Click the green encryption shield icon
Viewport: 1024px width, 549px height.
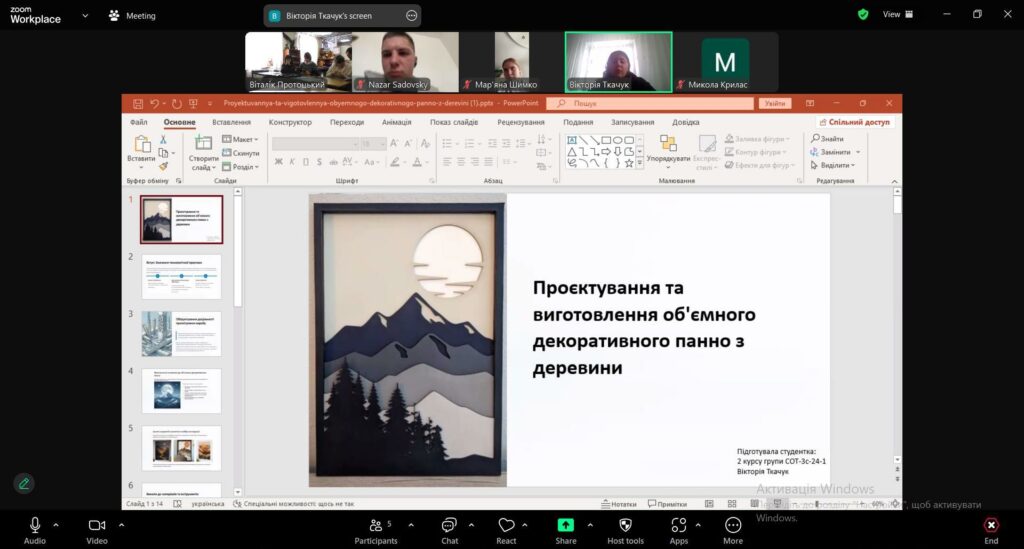(x=863, y=14)
